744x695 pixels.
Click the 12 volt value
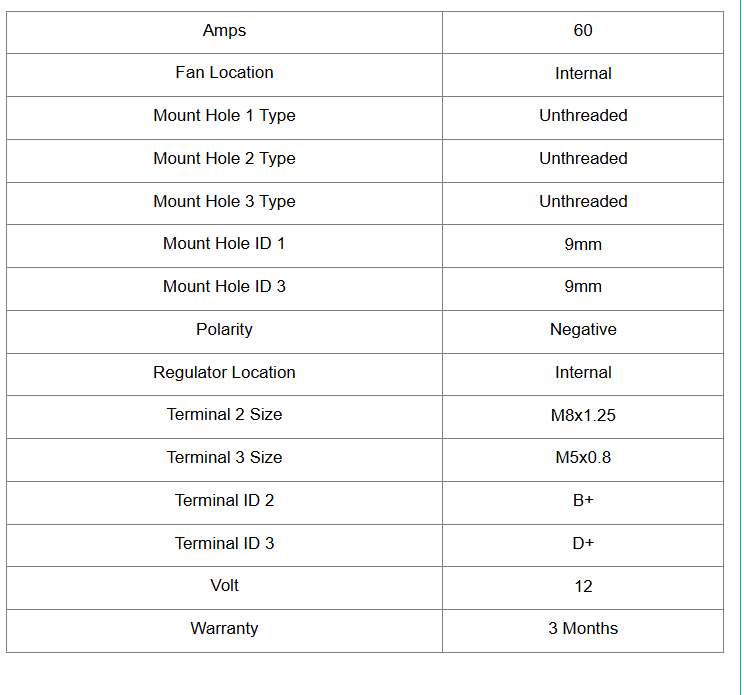coord(583,586)
